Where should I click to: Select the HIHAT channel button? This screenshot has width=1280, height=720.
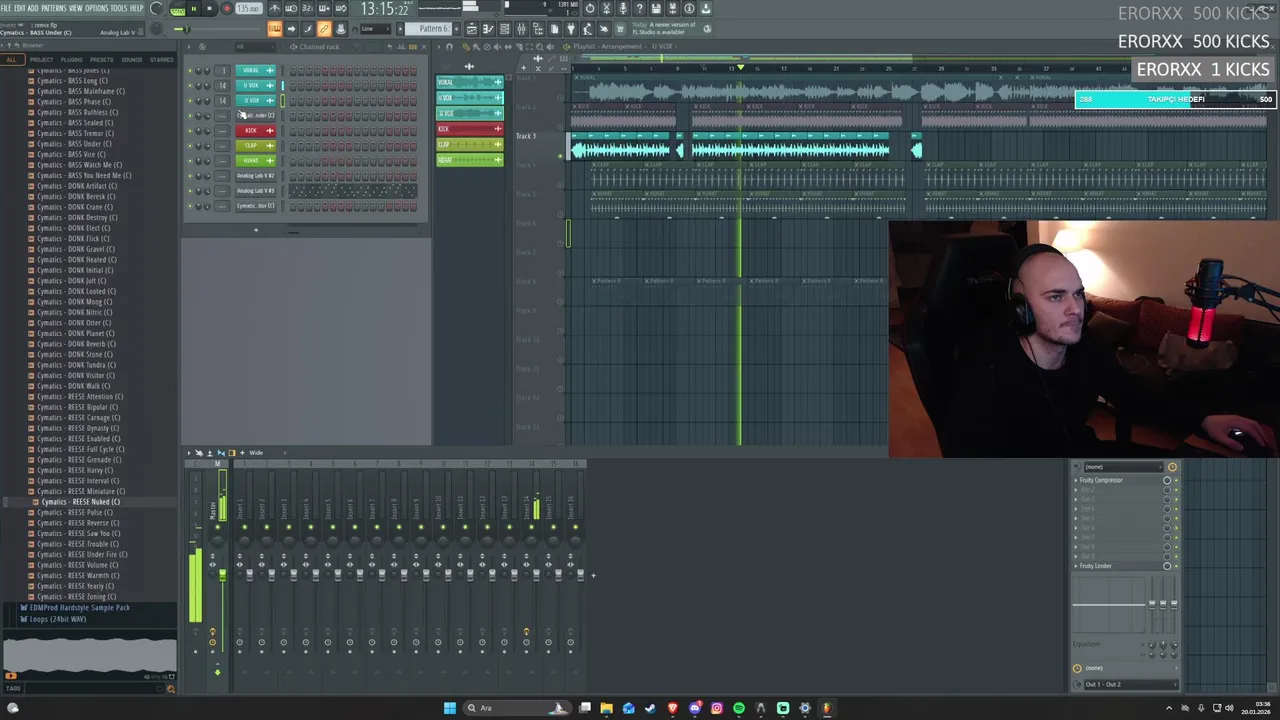(256, 161)
